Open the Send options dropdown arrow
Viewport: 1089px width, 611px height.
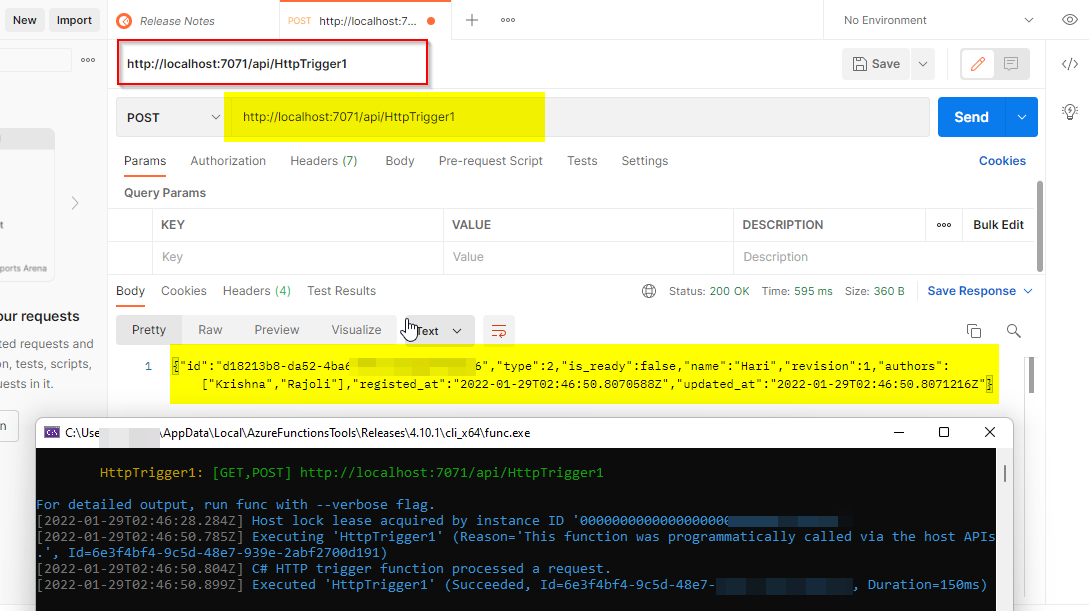pyautogui.click(x=1022, y=117)
